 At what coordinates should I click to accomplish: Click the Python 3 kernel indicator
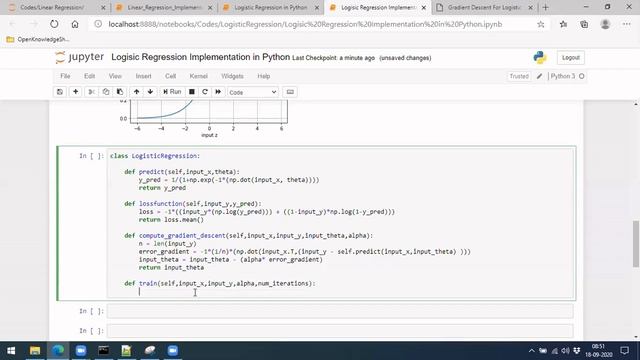pos(567,76)
